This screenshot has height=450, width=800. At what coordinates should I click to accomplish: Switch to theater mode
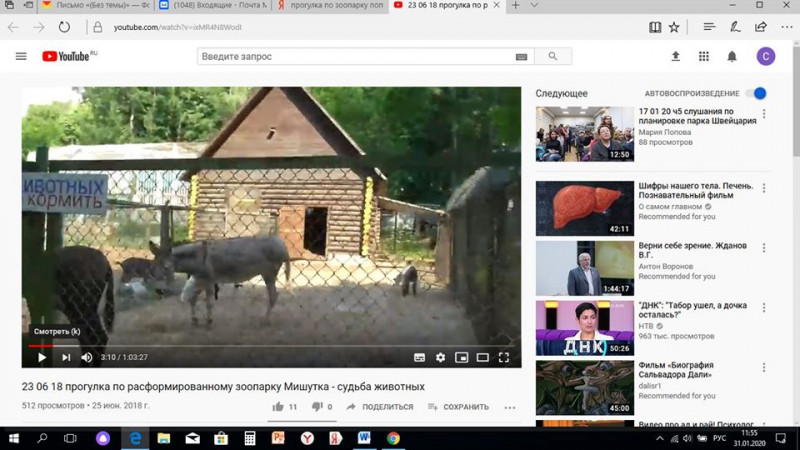point(482,358)
